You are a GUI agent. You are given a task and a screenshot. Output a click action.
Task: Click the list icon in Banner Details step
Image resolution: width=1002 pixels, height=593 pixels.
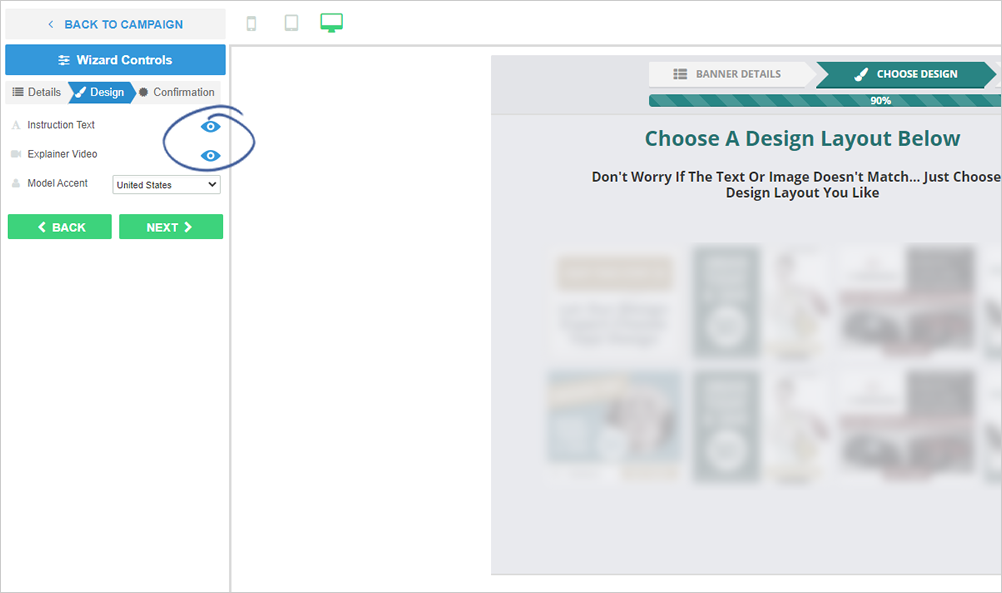(680, 74)
